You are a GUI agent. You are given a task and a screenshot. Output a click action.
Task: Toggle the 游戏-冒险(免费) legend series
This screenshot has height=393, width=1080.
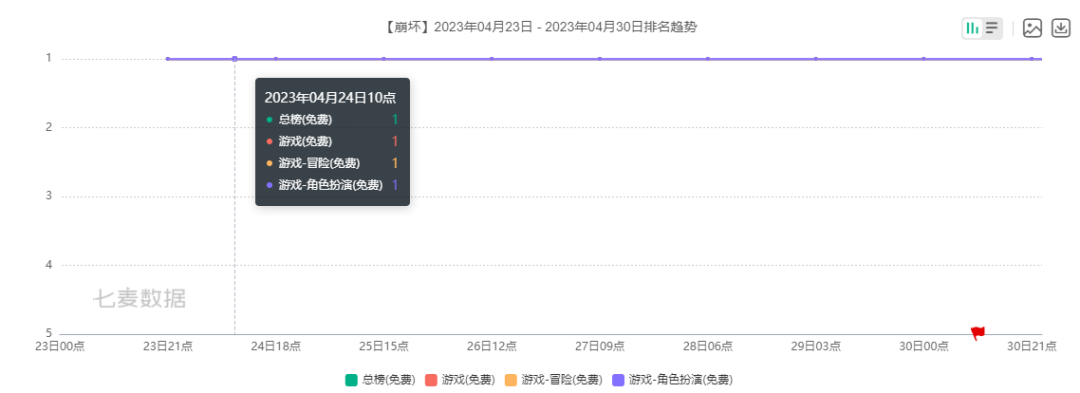554,379
